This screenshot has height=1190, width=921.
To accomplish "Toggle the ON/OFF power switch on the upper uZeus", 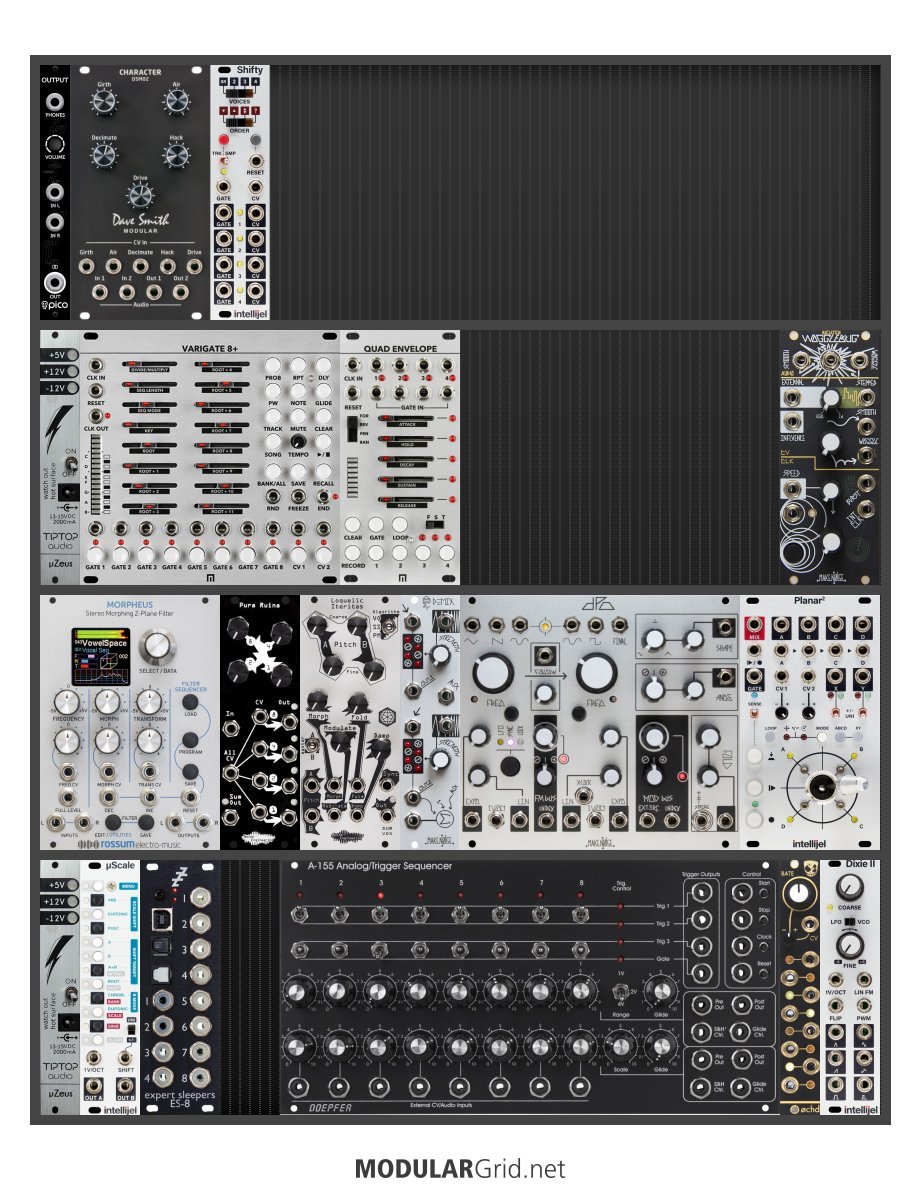I will coord(70,463).
